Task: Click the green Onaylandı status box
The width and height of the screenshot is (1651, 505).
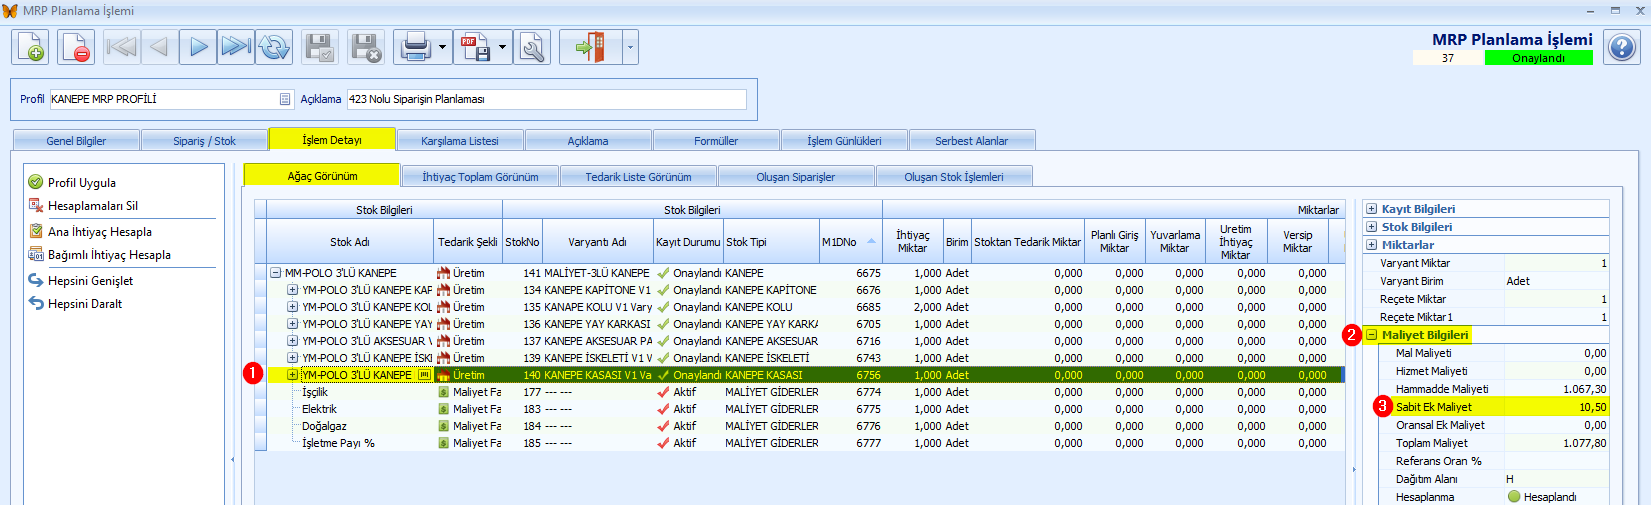Action: tap(1538, 58)
